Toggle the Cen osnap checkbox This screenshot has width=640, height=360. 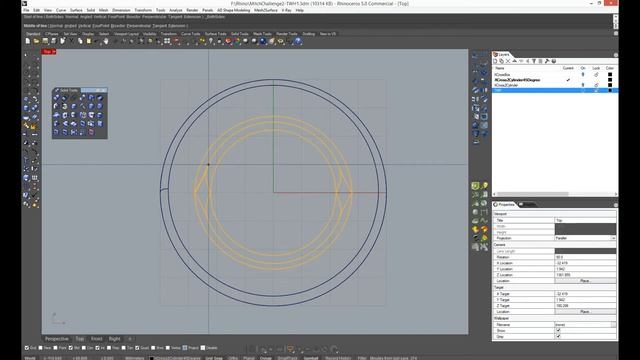coord(84,348)
